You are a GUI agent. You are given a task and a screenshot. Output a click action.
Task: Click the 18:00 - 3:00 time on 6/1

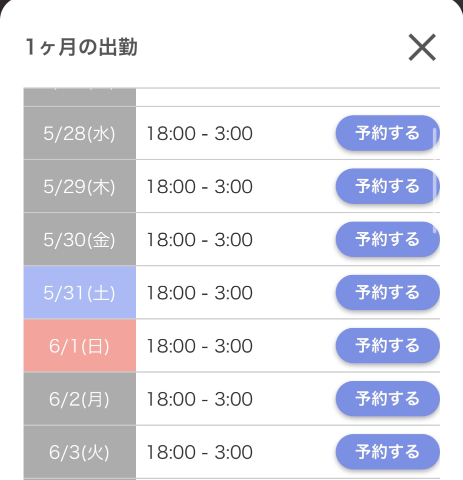coord(199,346)
